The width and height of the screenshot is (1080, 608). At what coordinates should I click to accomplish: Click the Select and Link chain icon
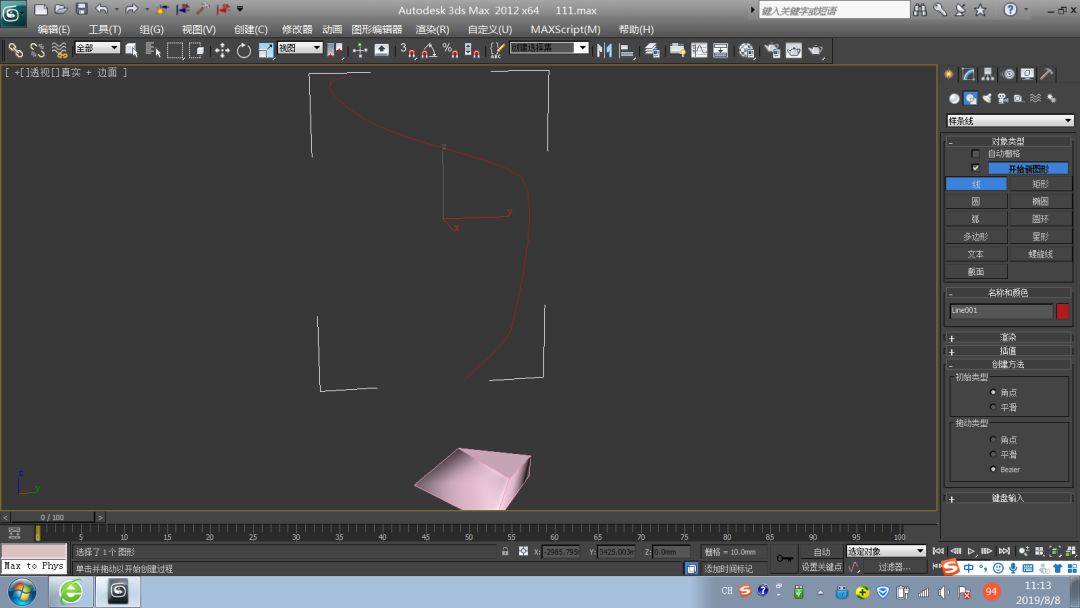click(x=15, y=50)
